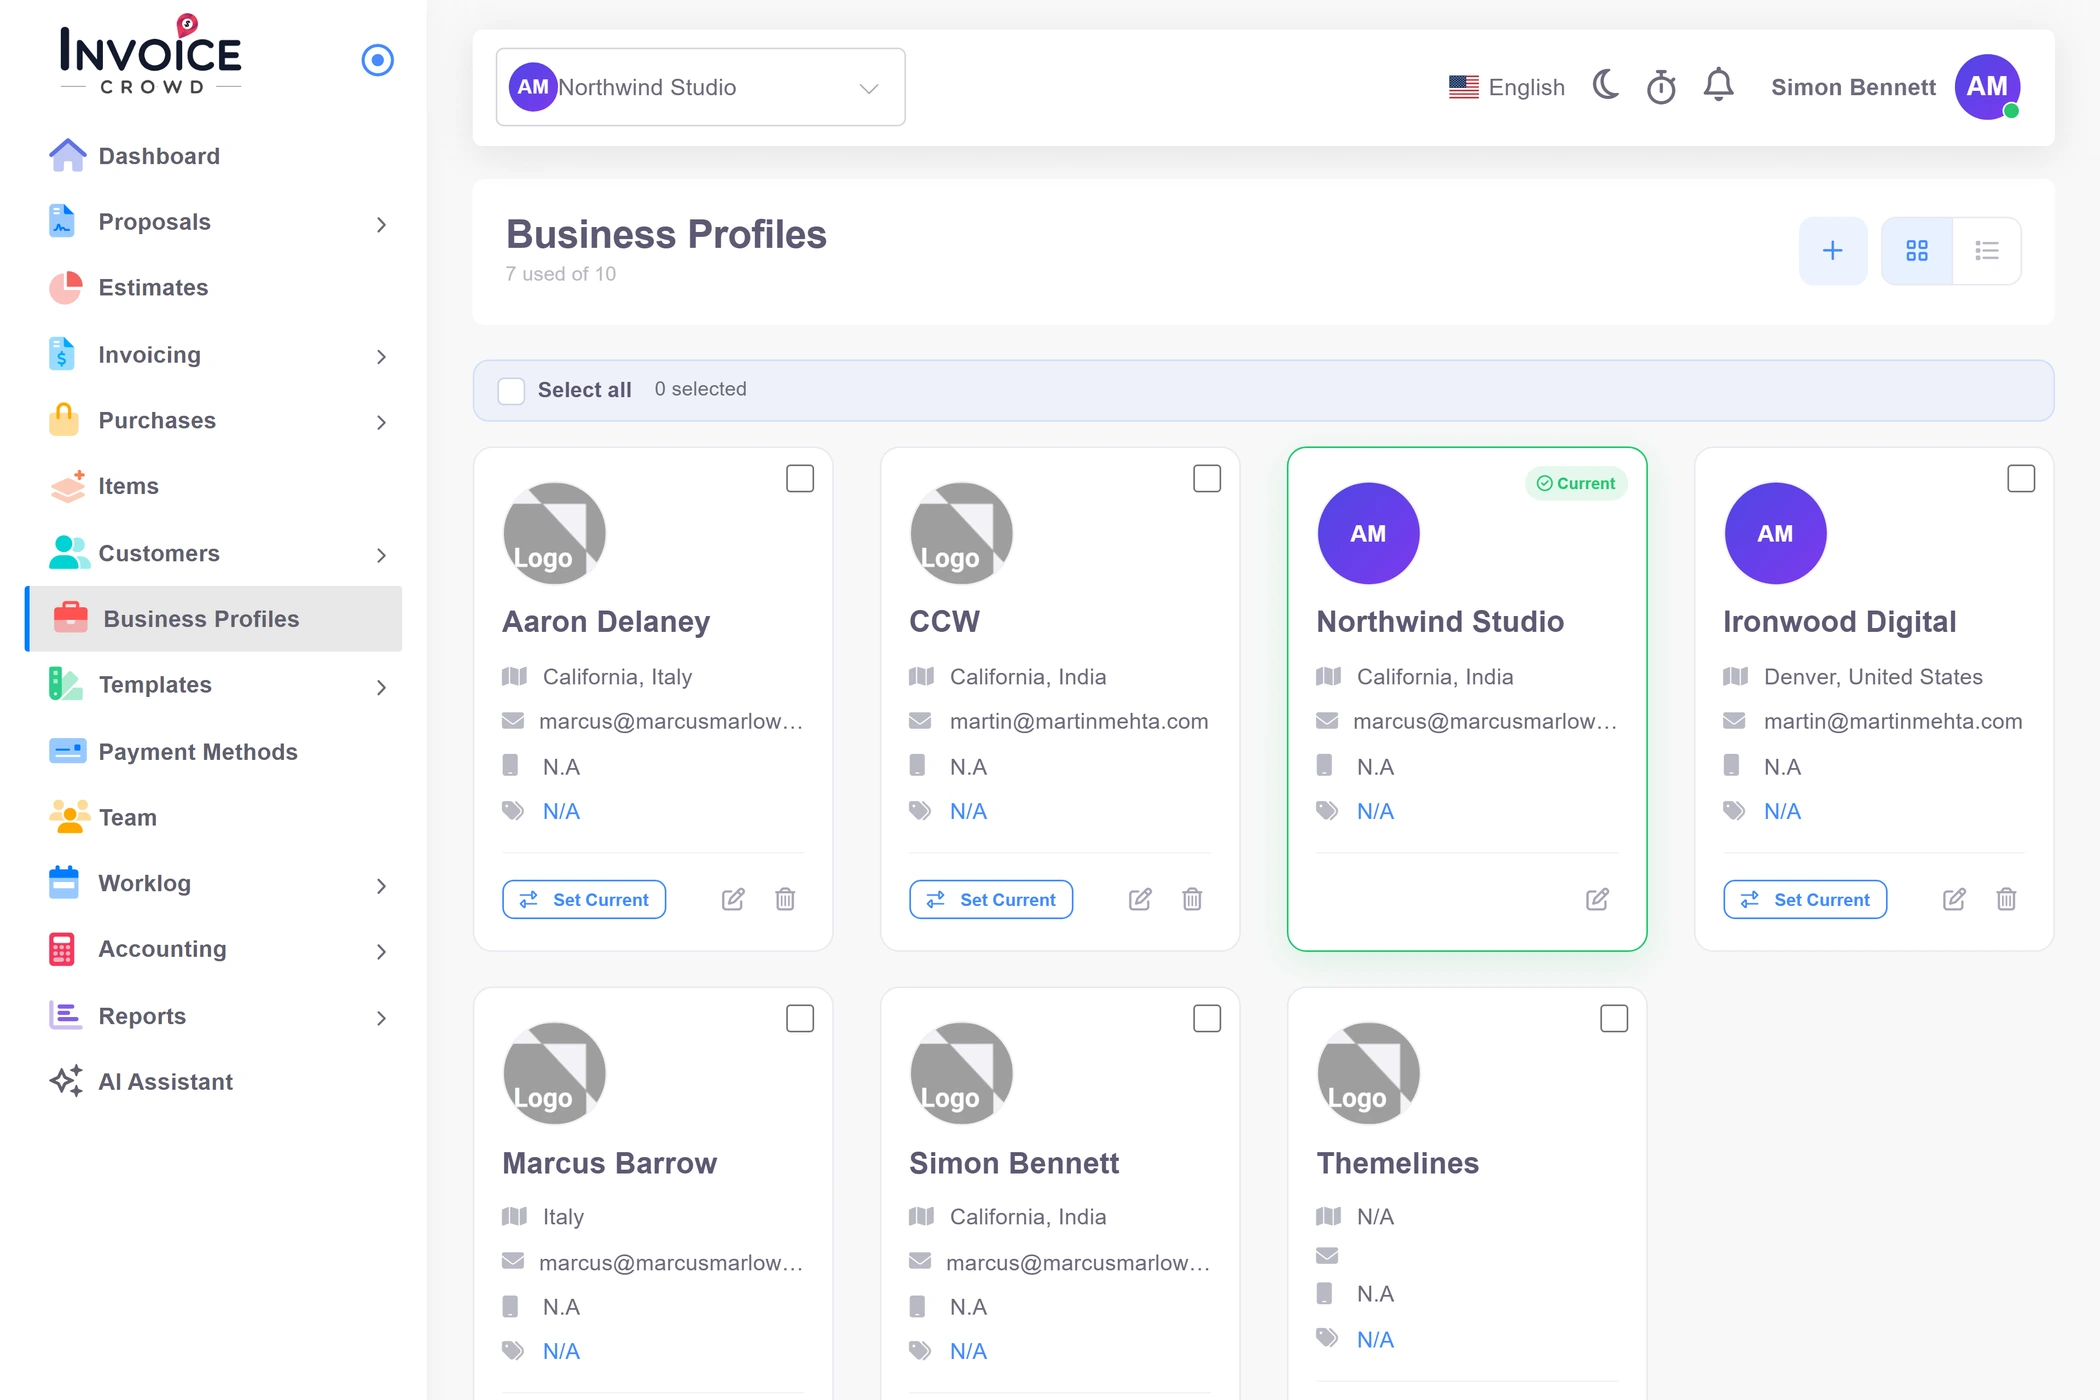2100x1400 pixels.
Task: Delete the CCW profile
Action: (1192, 899)
